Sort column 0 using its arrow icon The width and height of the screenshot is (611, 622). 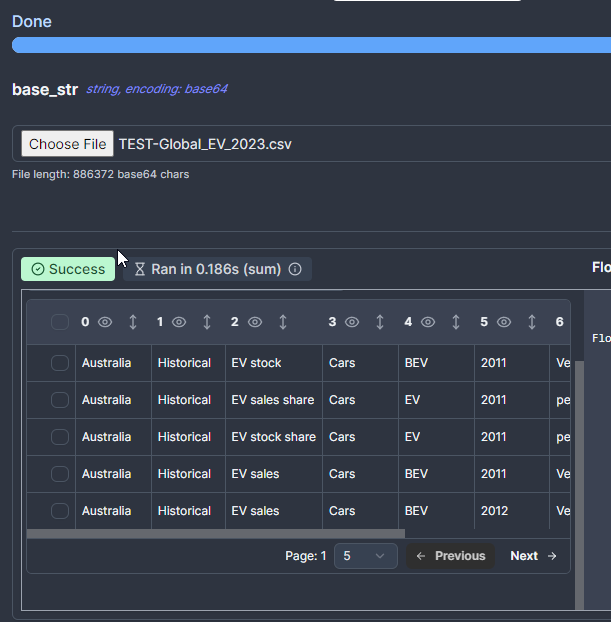pyautogui.click(x=133, y=322)
